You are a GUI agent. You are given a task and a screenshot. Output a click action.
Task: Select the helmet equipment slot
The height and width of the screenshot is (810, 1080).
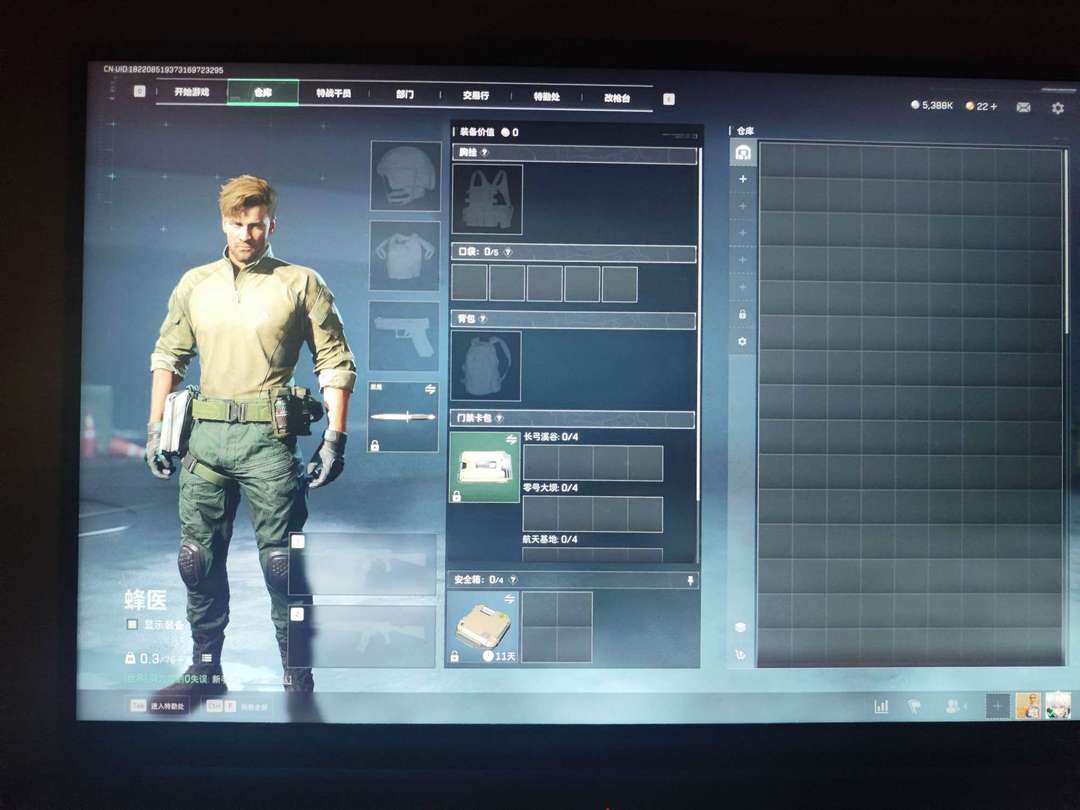click(405, 176)
